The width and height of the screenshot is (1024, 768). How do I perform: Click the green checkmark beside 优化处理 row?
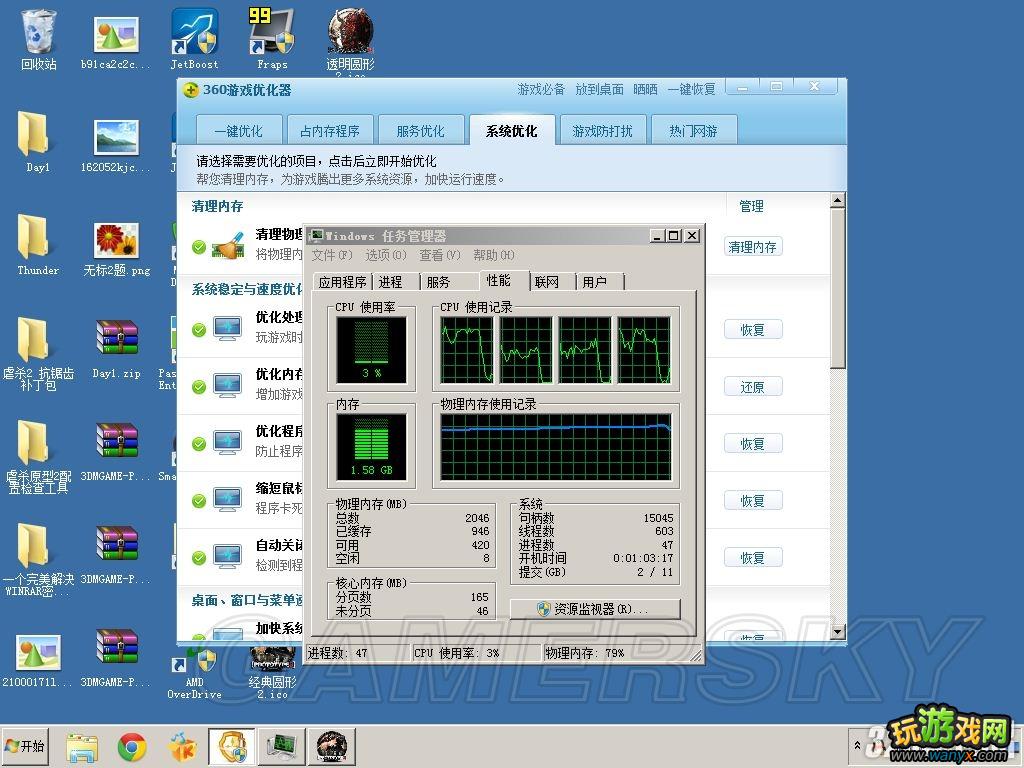(199, 330)
